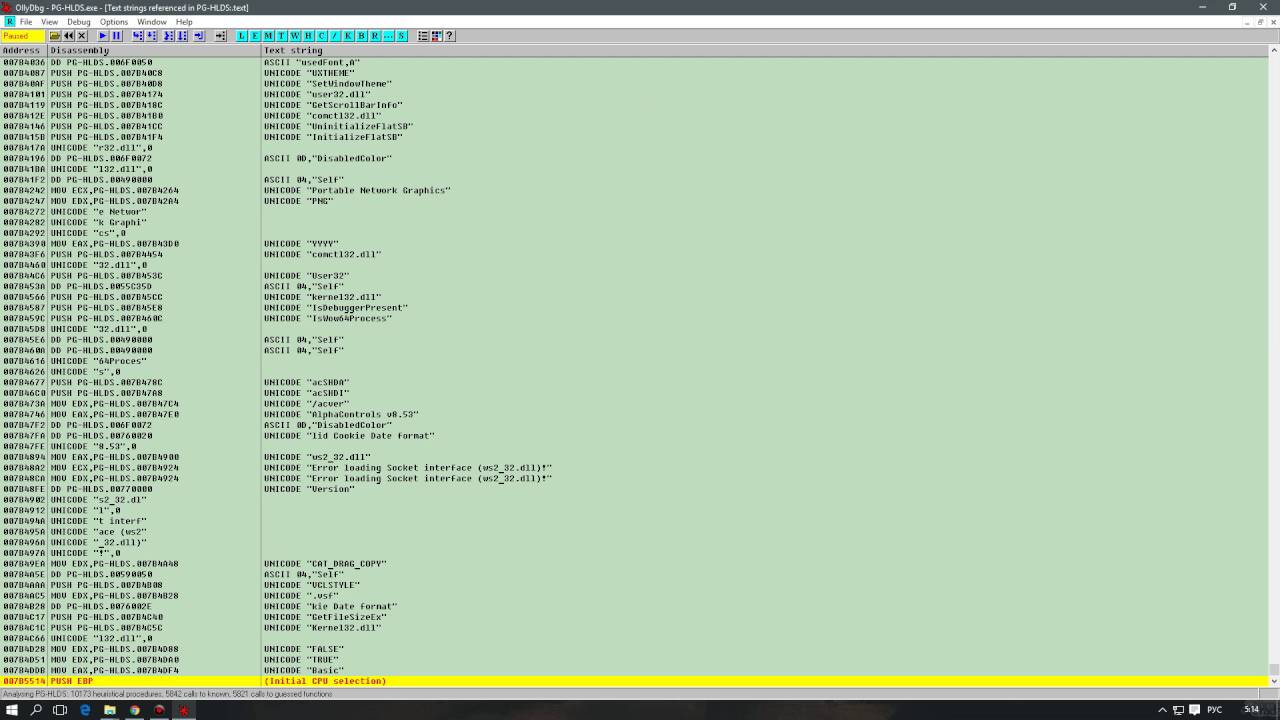Select the "ws2_32.dll" string row
The width and height of the screenshot is (1280, 720).
point(634,457)
